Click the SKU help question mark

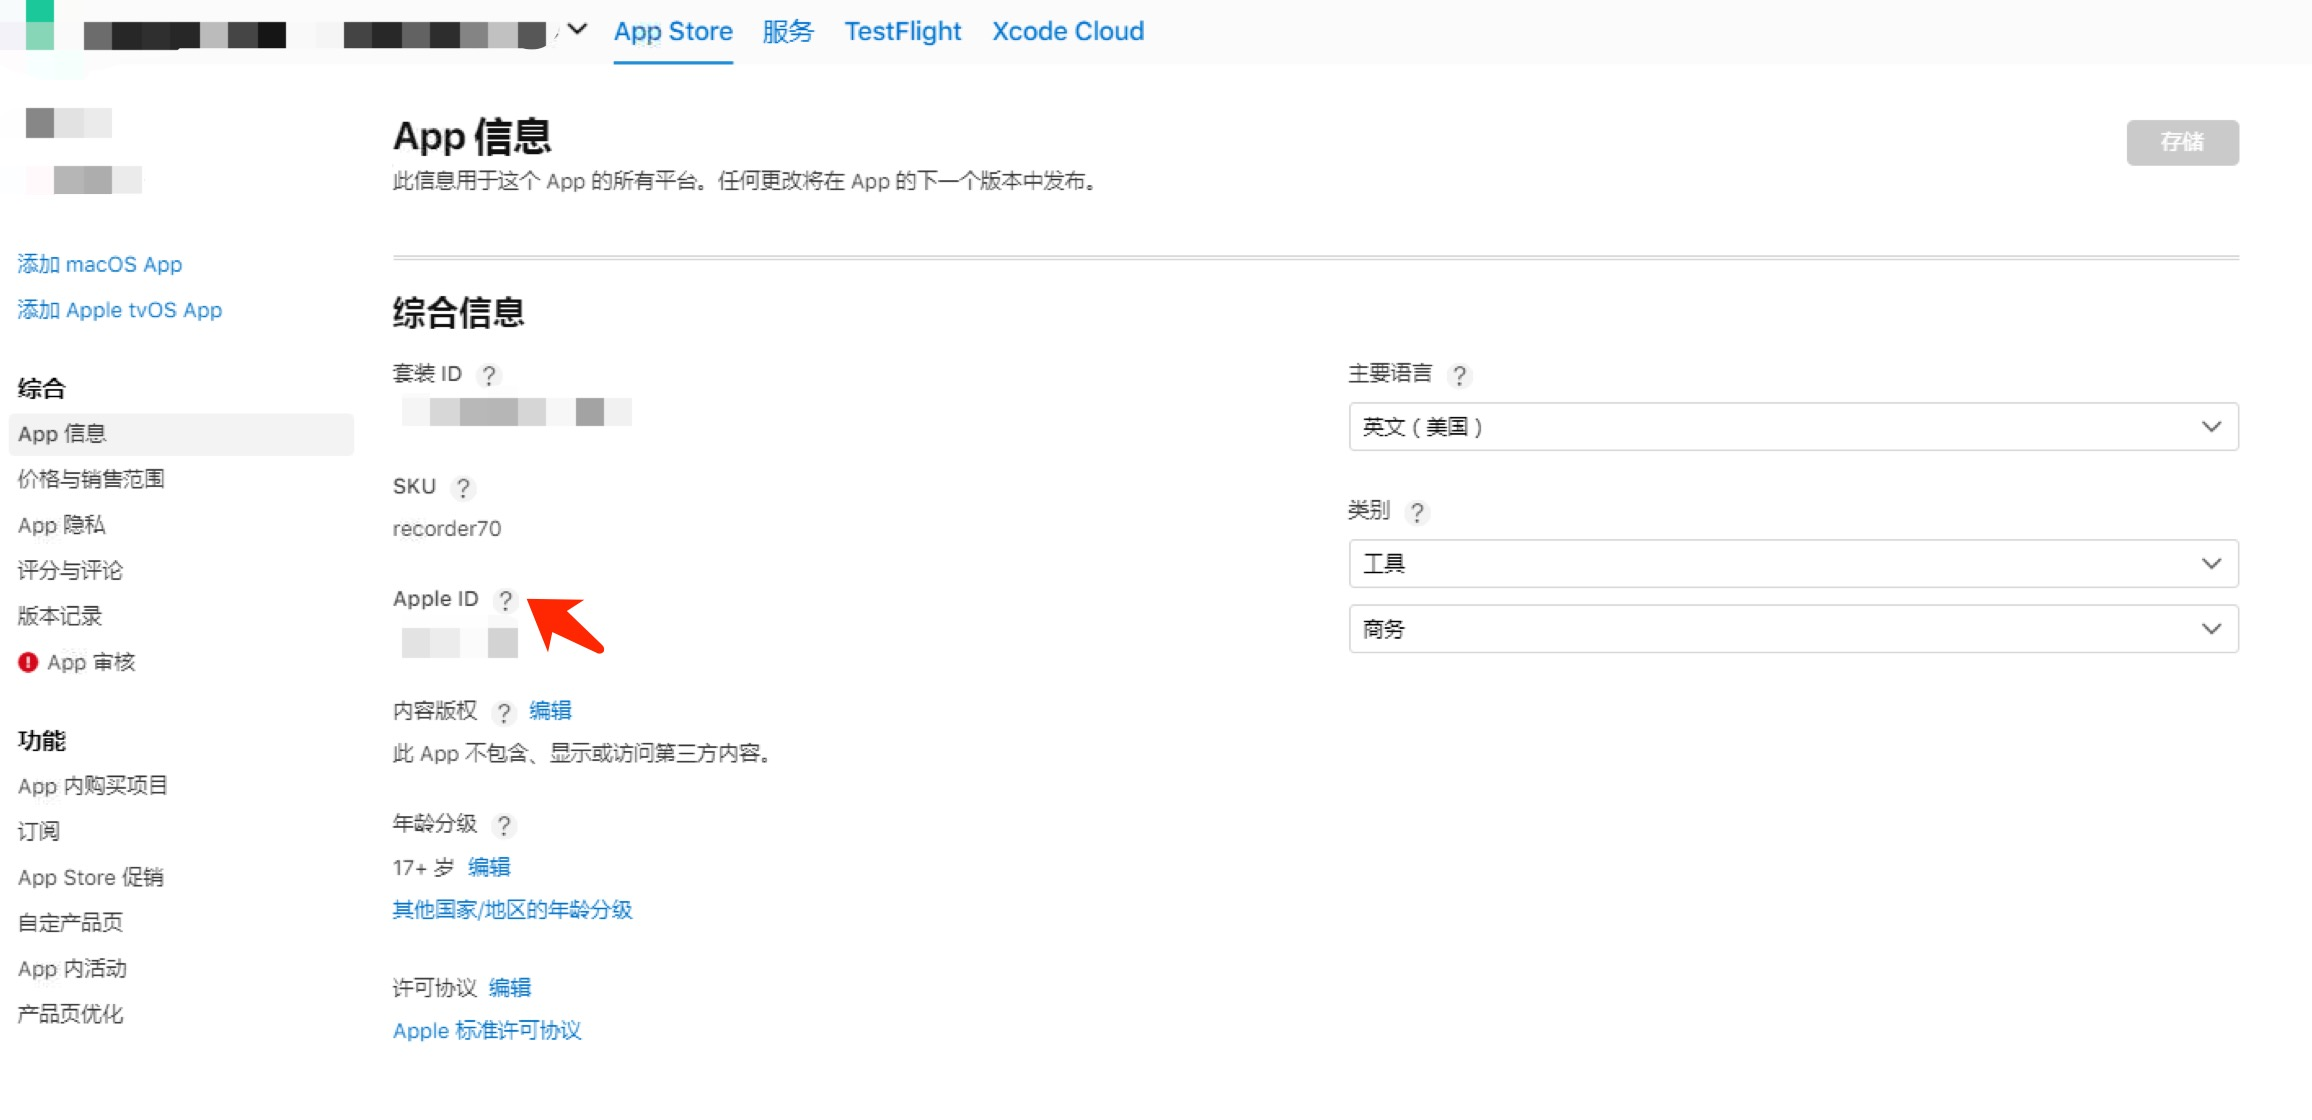[x=463, y=489]
